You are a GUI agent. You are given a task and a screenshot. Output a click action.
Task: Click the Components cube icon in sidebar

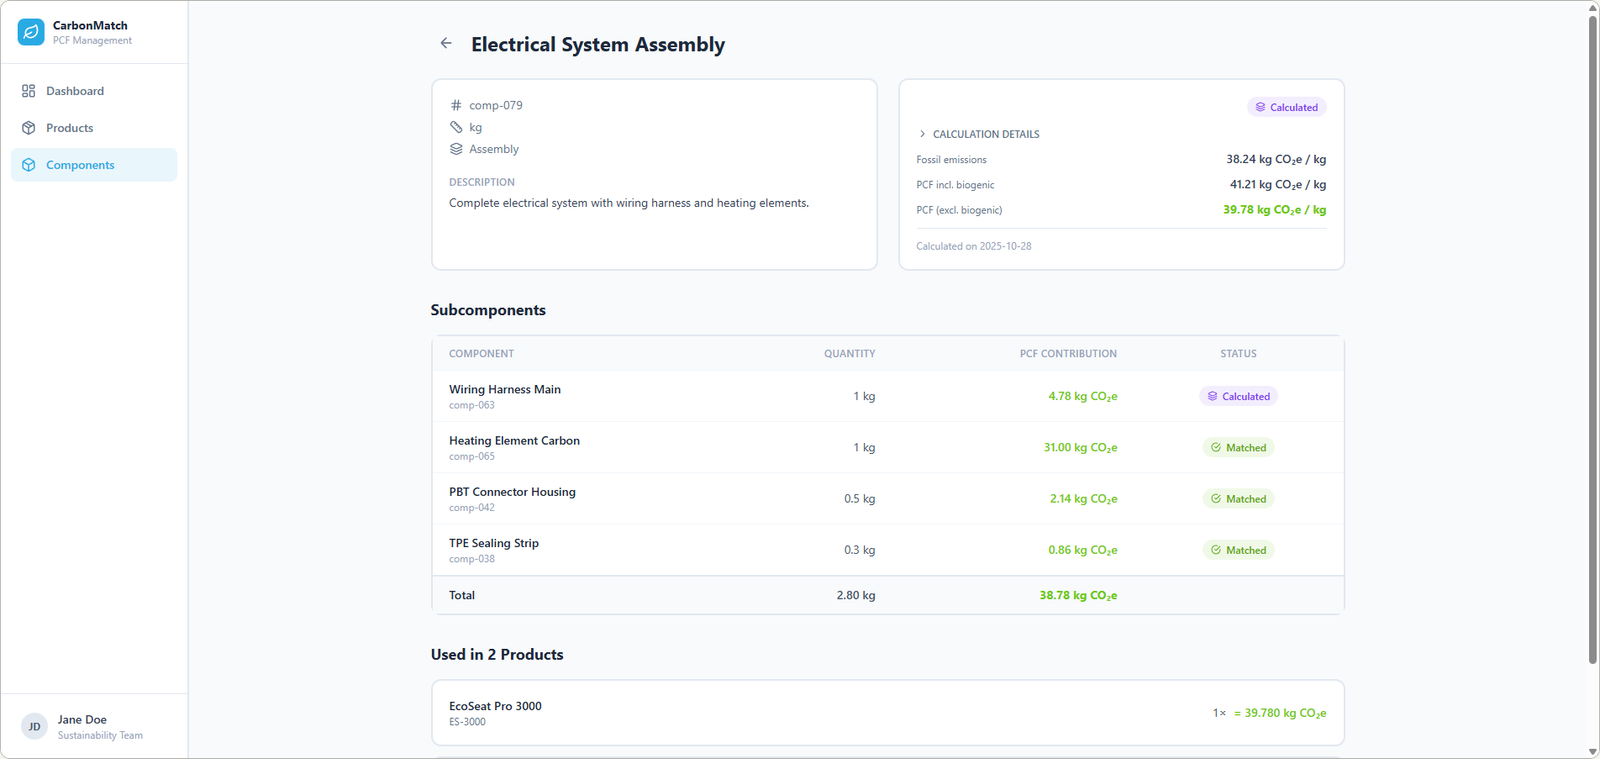(29, 165)
